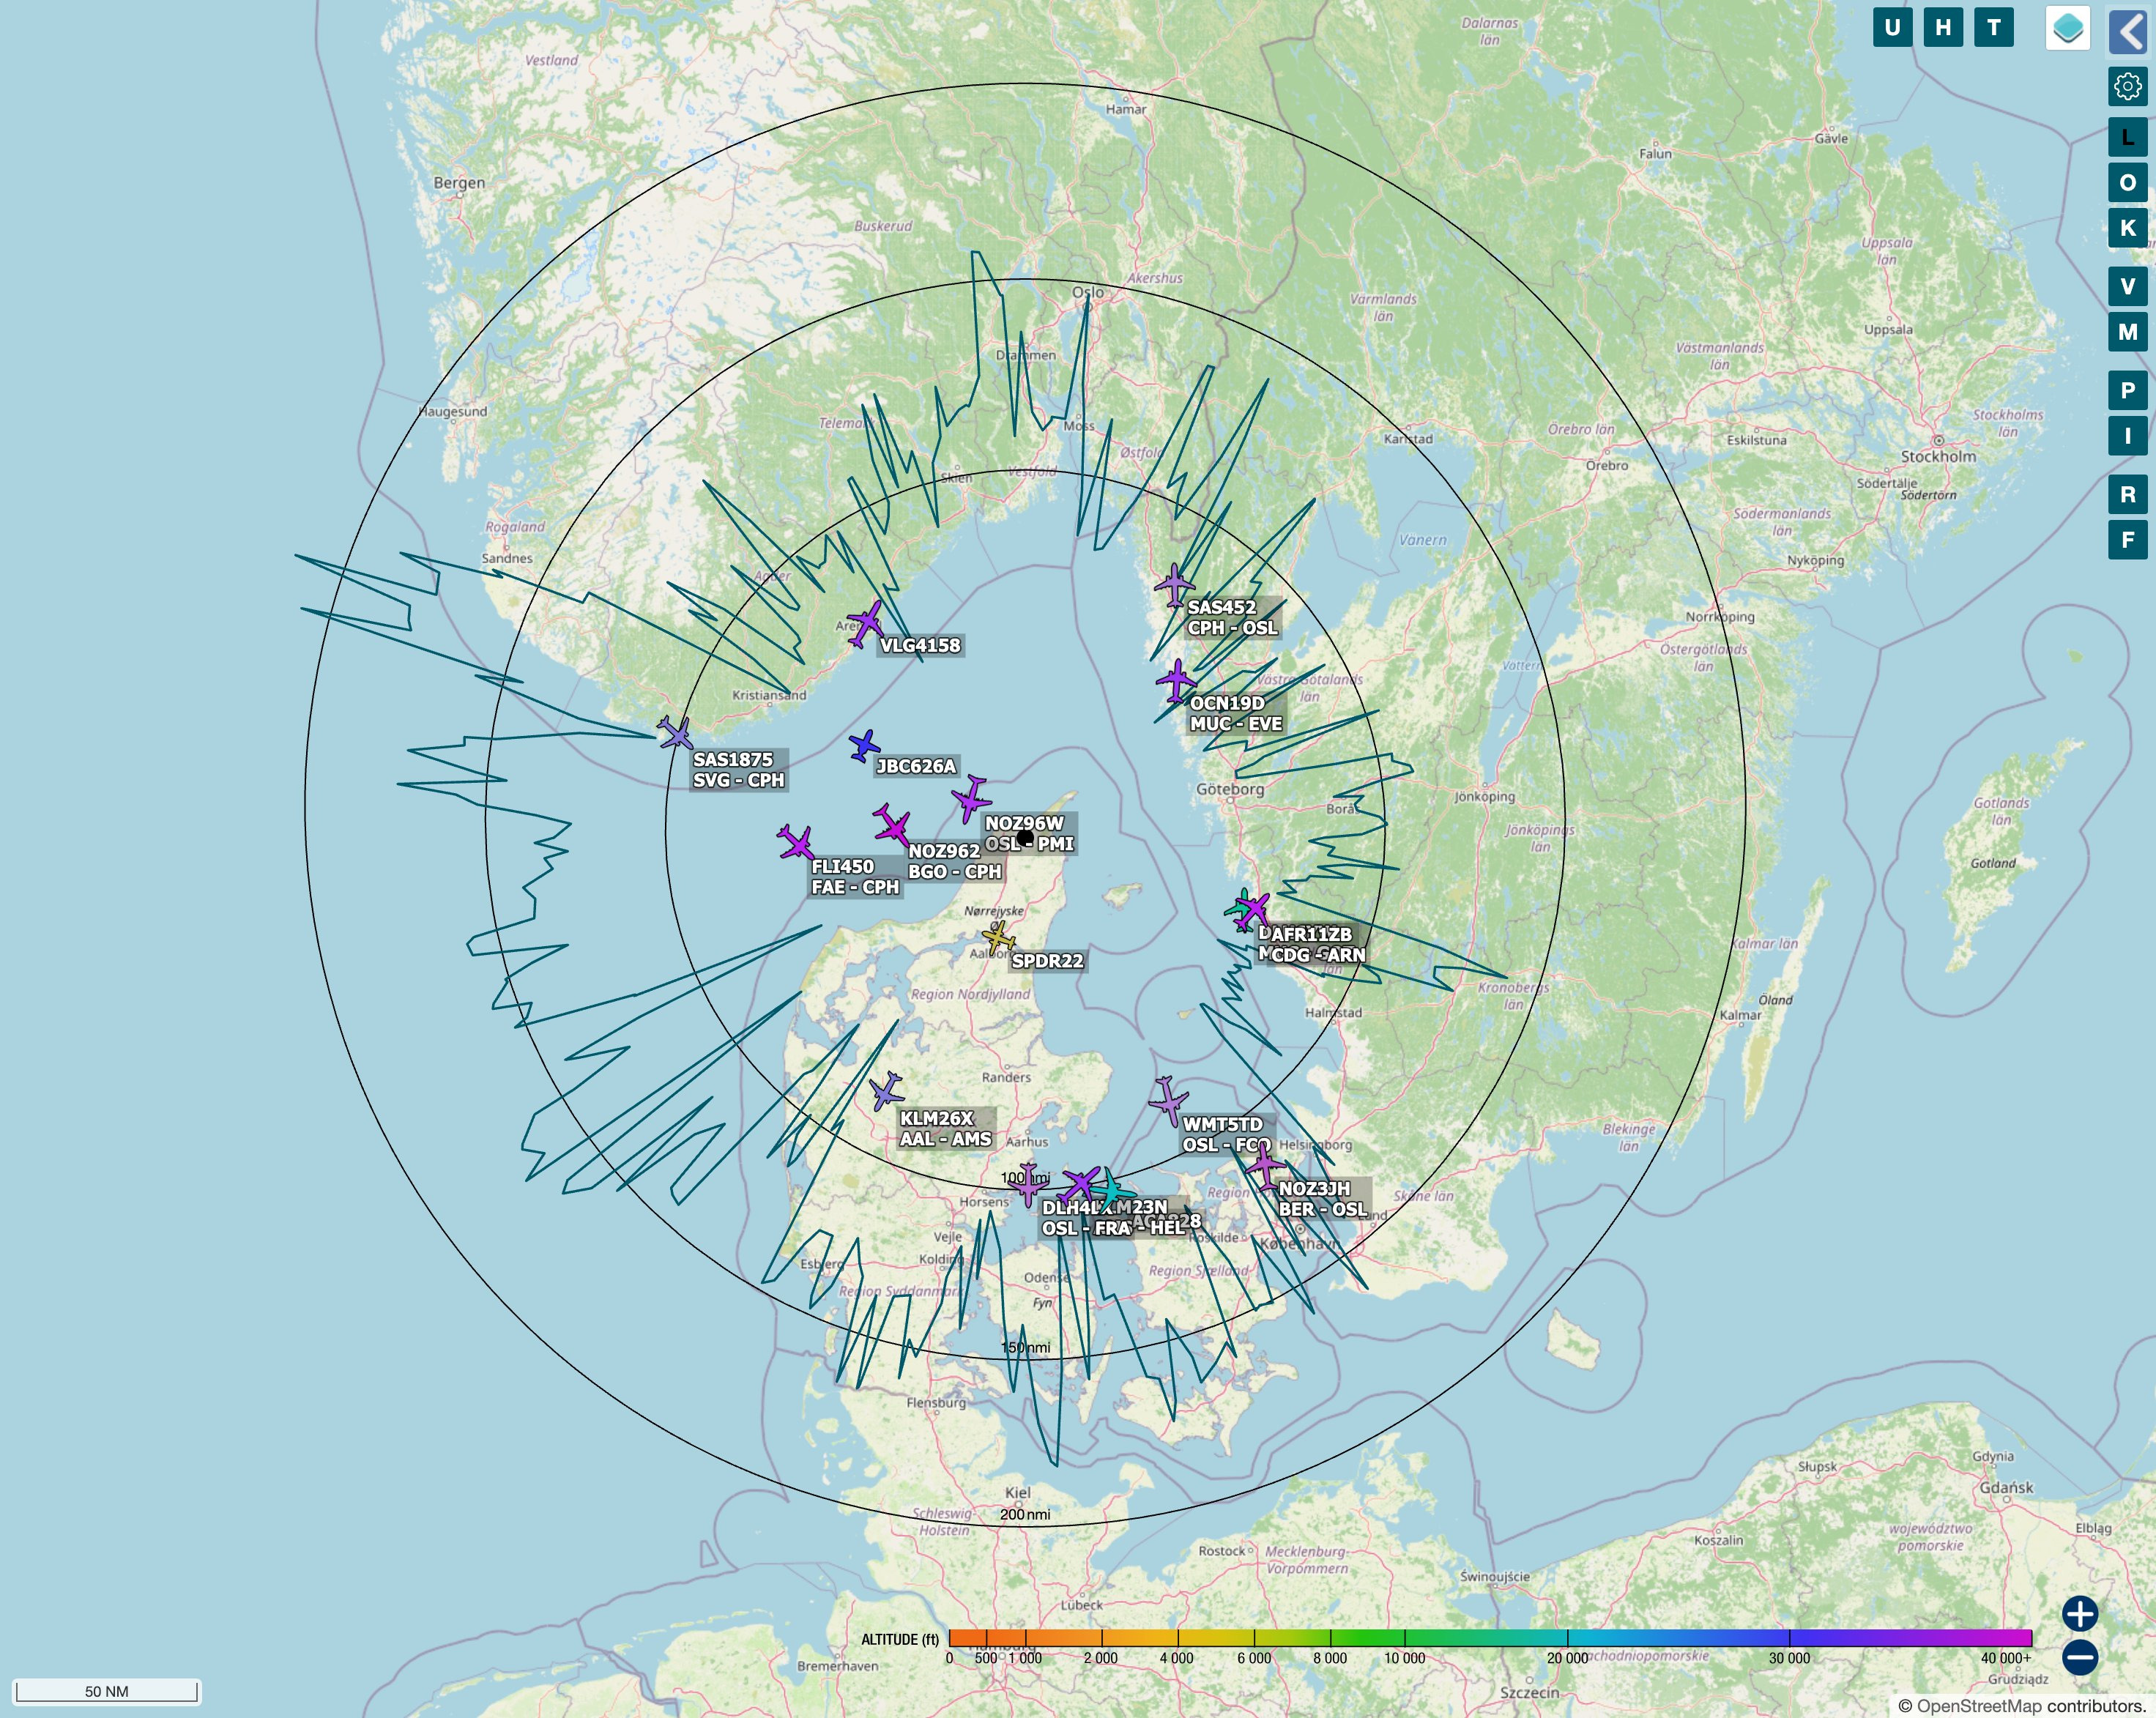Toggle the V sidebar button

pos(2127,286)
